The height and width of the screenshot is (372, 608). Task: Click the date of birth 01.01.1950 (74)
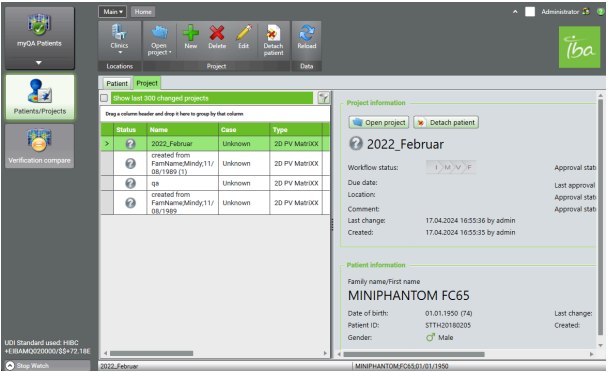pyautogui.click(x=448, y=313)
